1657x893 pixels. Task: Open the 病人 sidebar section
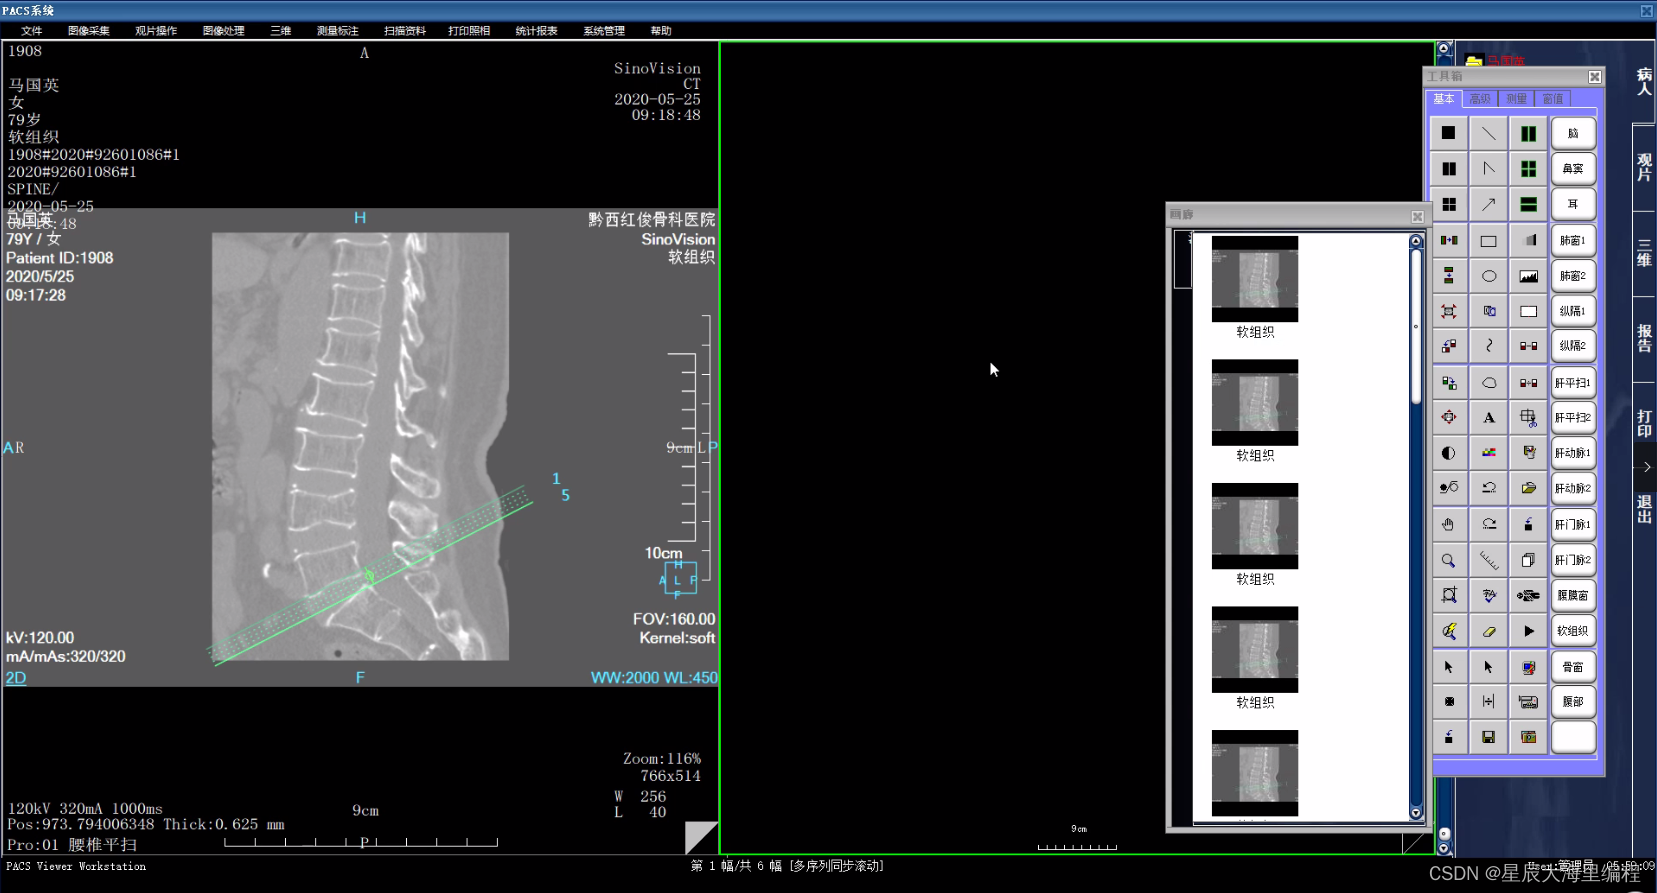tap(1644, 82)
